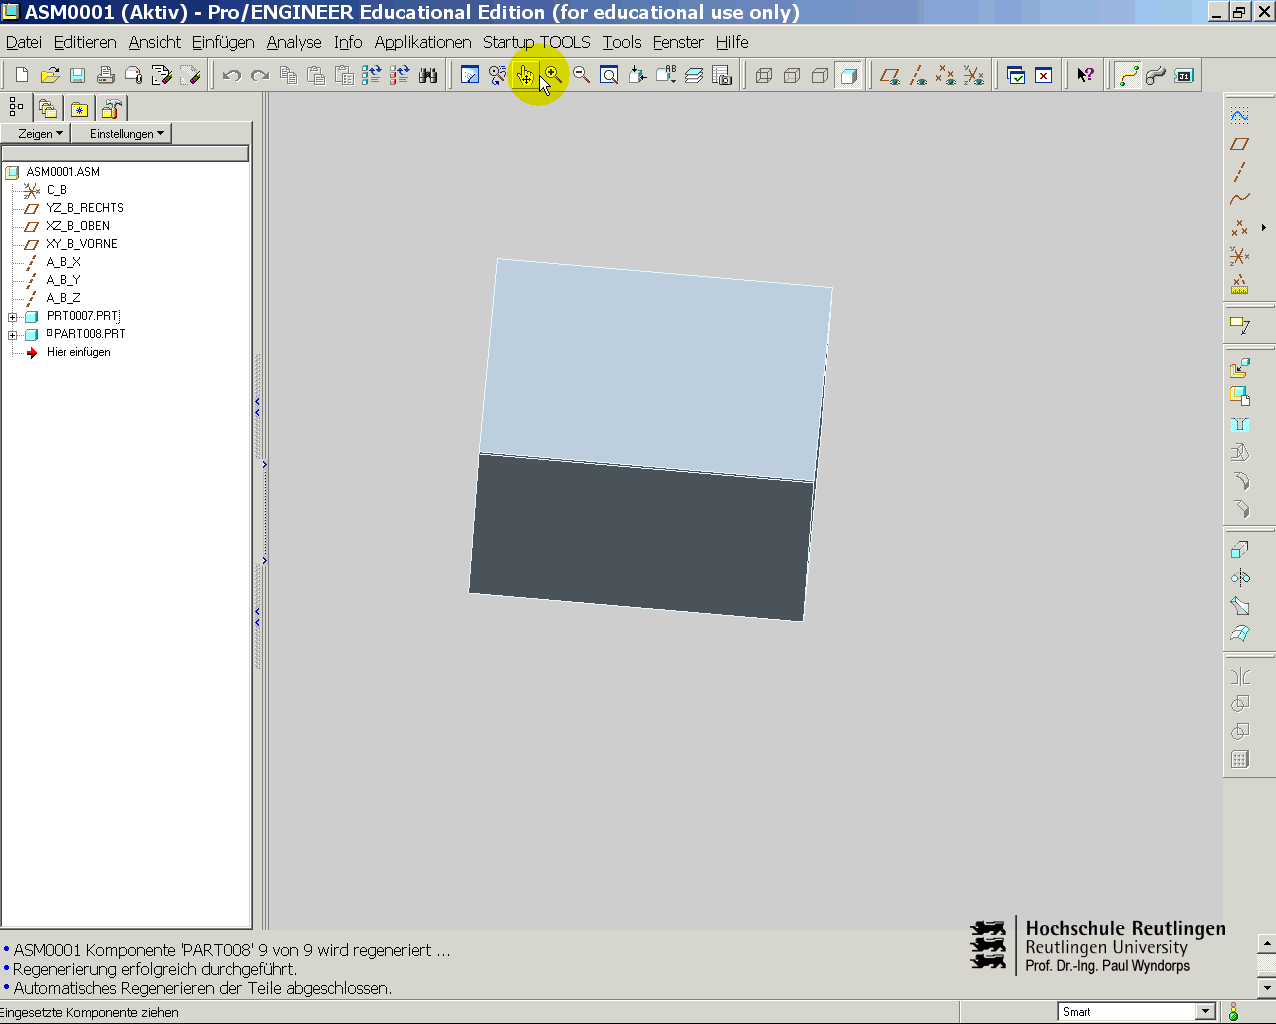This screenshot has height=1024, width=1276.
Task: Click the add component to assembly icon
Action: click(1240, 368)
